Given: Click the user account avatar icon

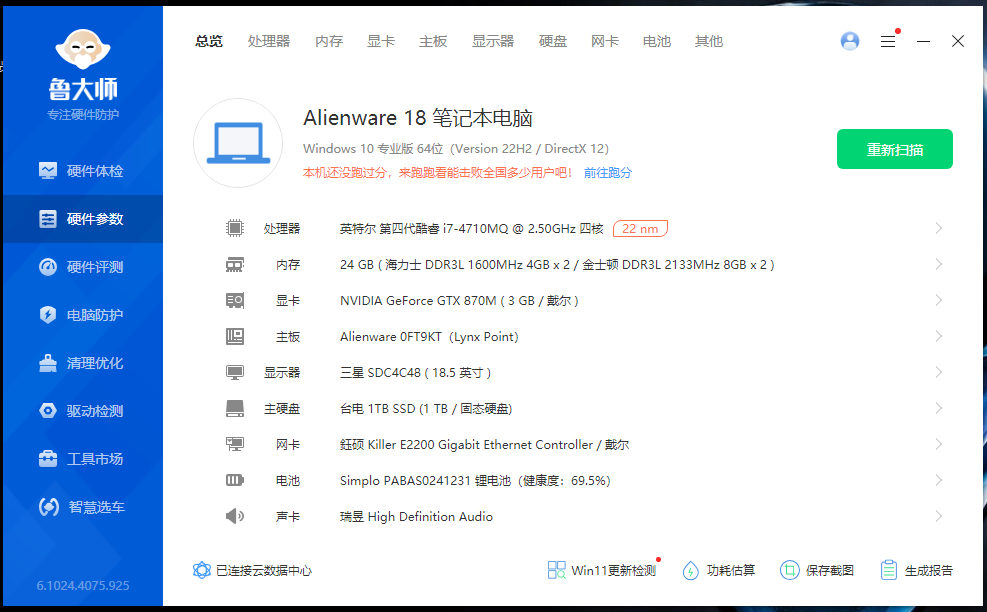Looking at the screenshot, I should click(850, 41).
